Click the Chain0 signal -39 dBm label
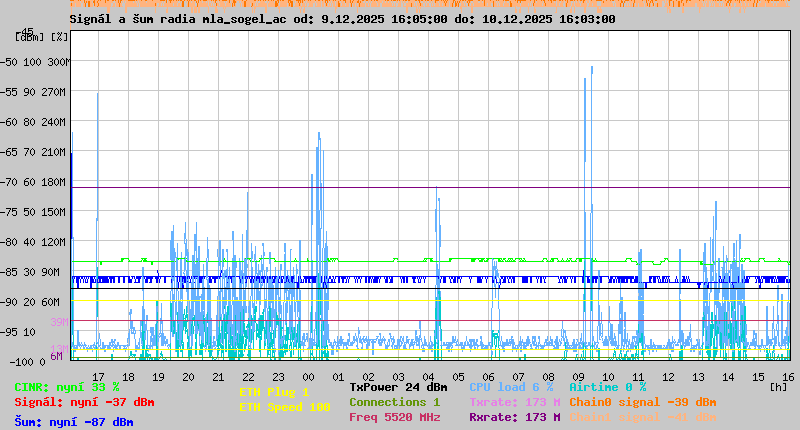This screenshot has width=800, height=430. 642,402
